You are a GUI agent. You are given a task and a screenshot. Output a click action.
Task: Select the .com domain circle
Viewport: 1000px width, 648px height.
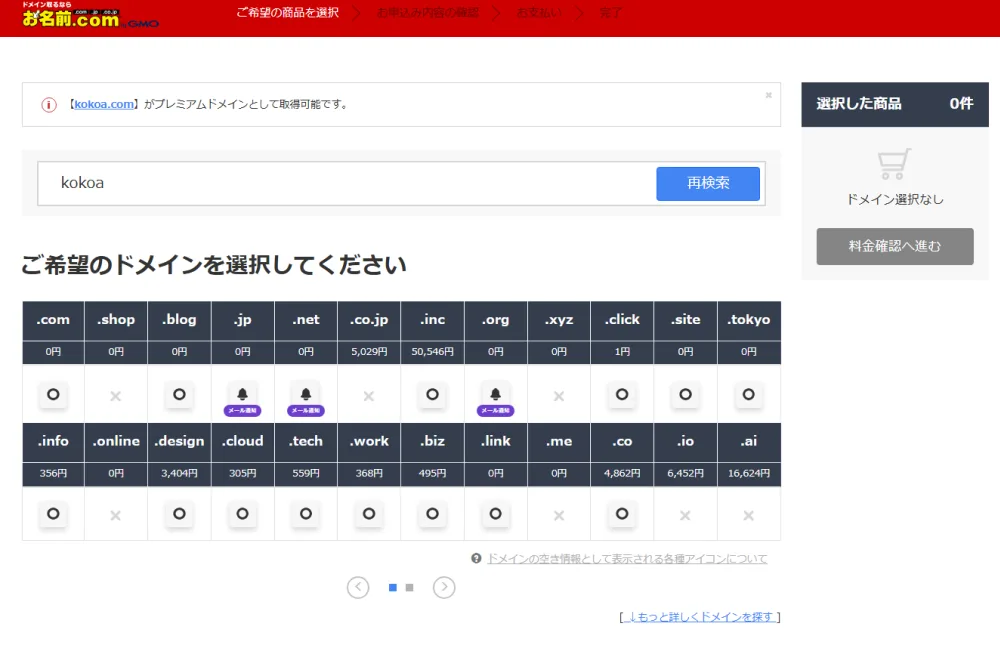(x=53, y=394)
